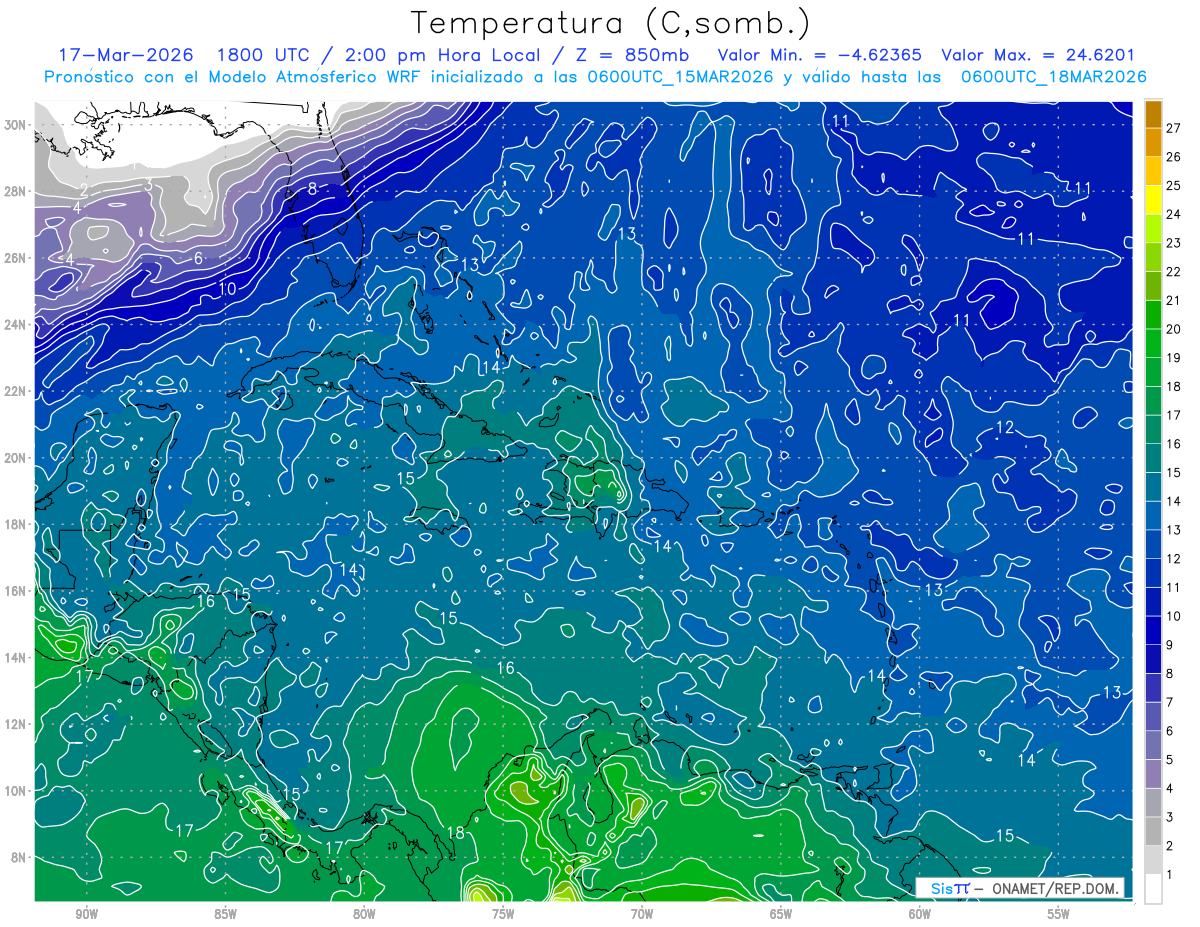This screenshot has height=927, width=1200.
Task: Select the "75W" longitude axis label
Action: (503, 914)
